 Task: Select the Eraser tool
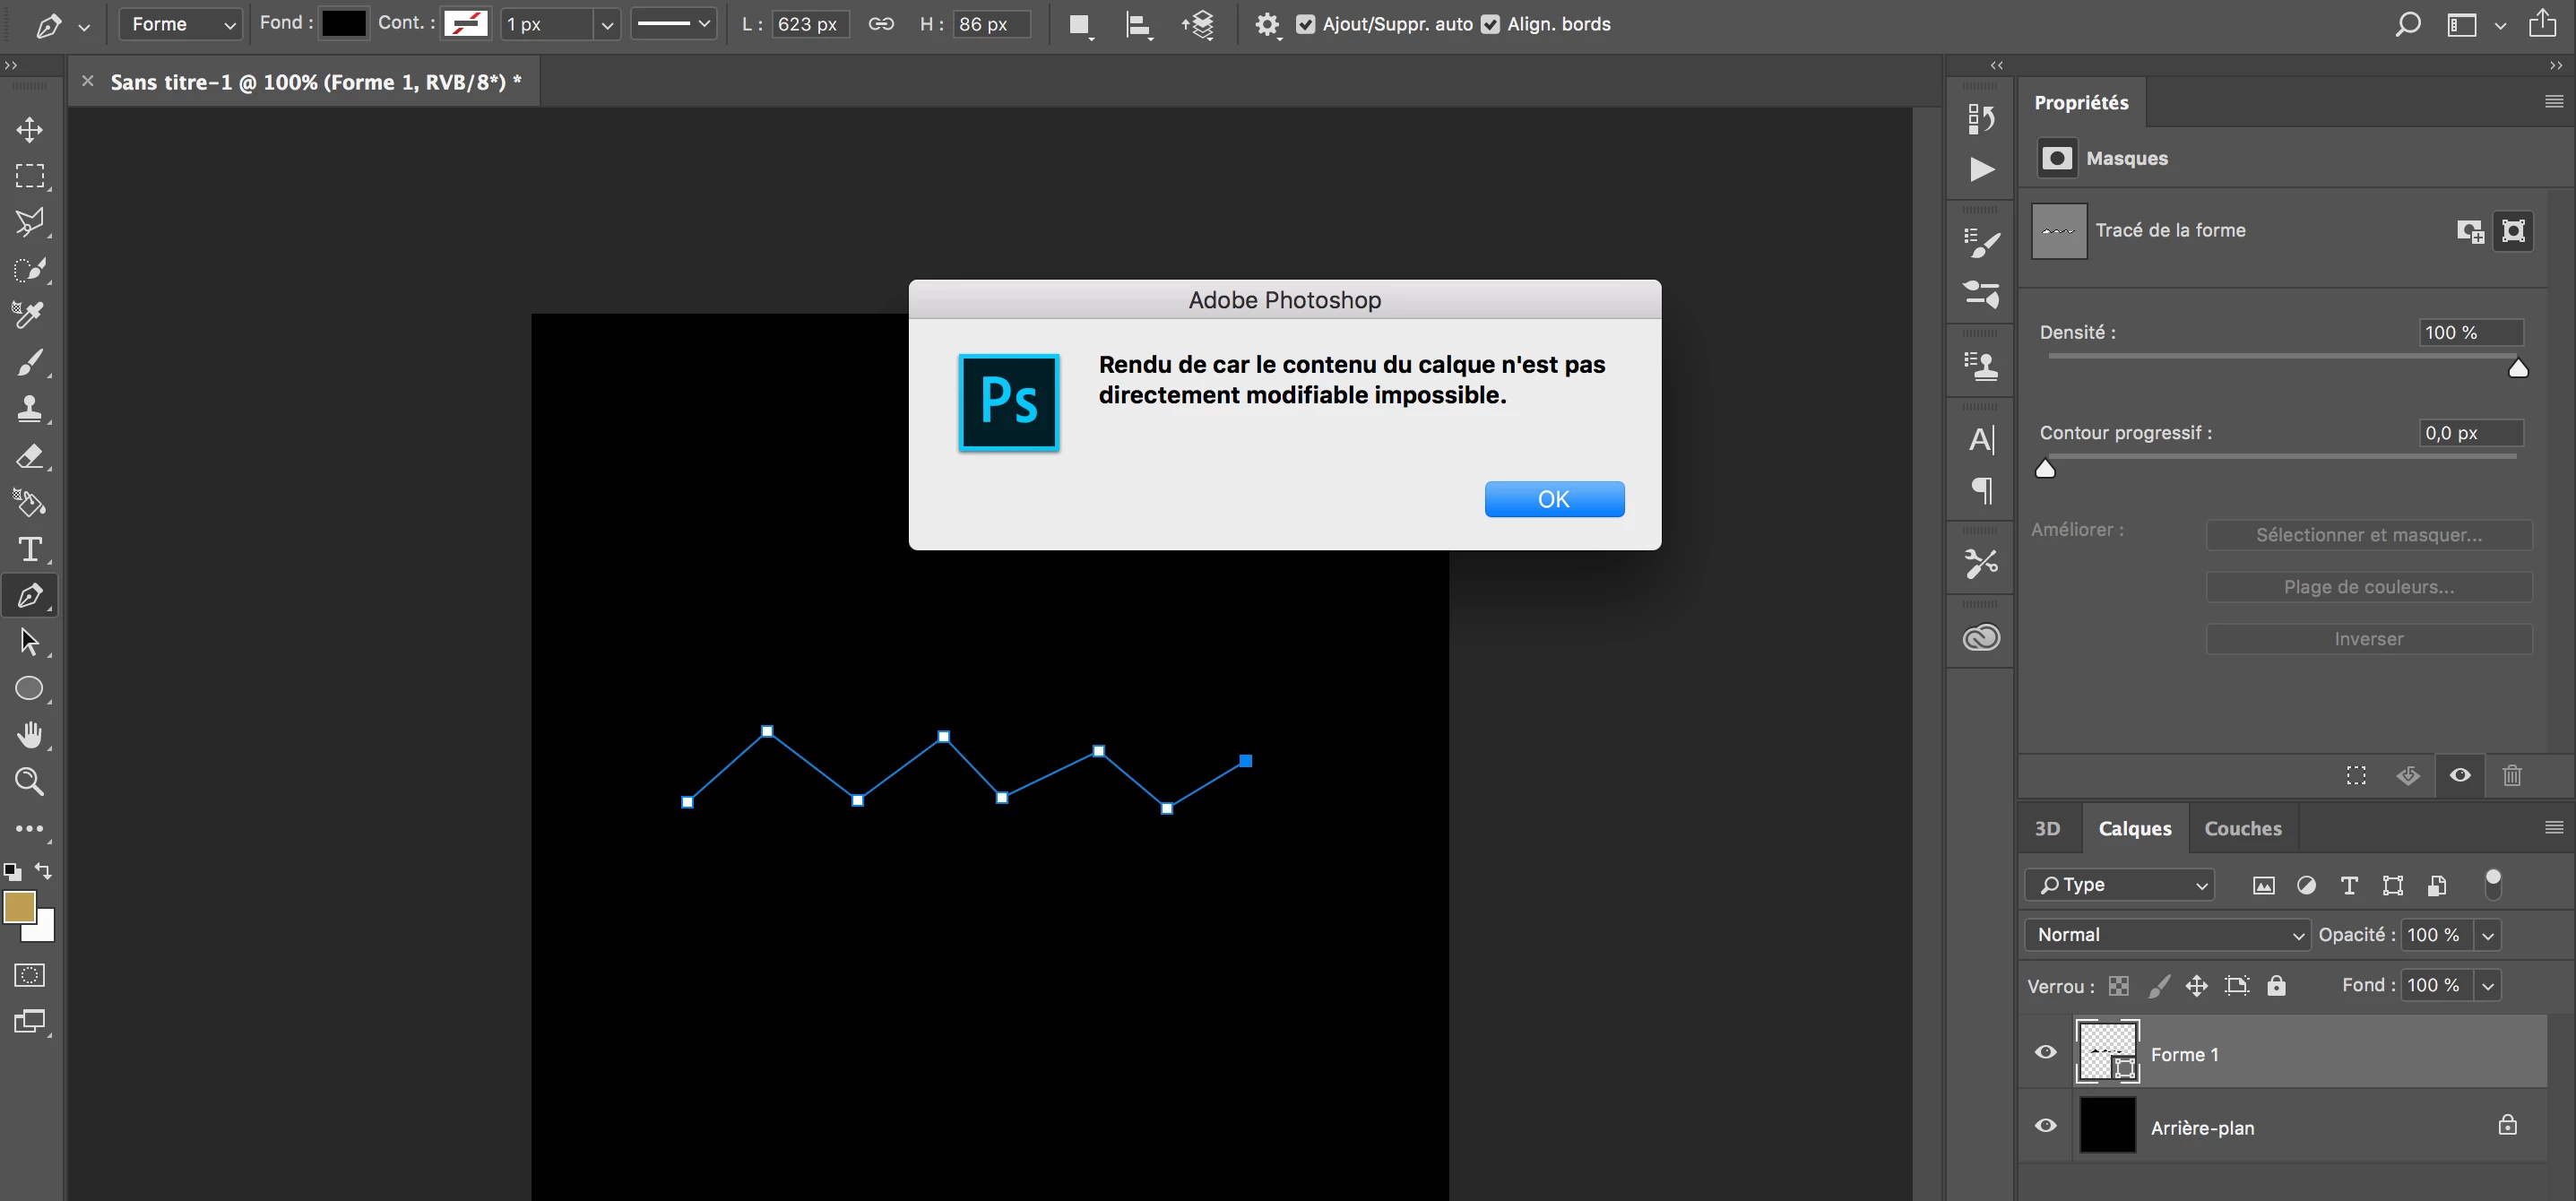pos(29,457)
